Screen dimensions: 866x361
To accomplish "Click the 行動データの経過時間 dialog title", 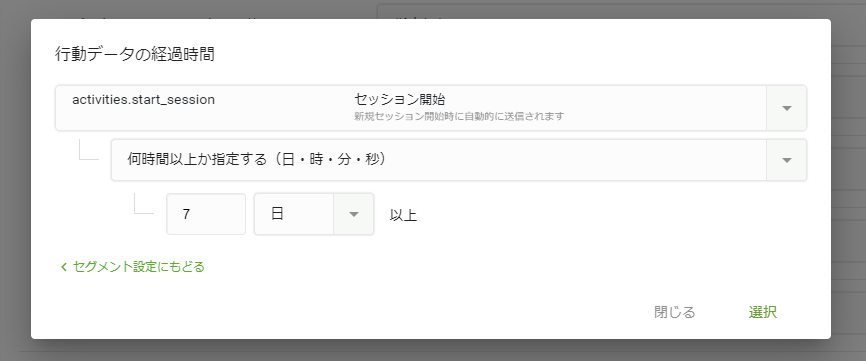I will click(135, 55).
